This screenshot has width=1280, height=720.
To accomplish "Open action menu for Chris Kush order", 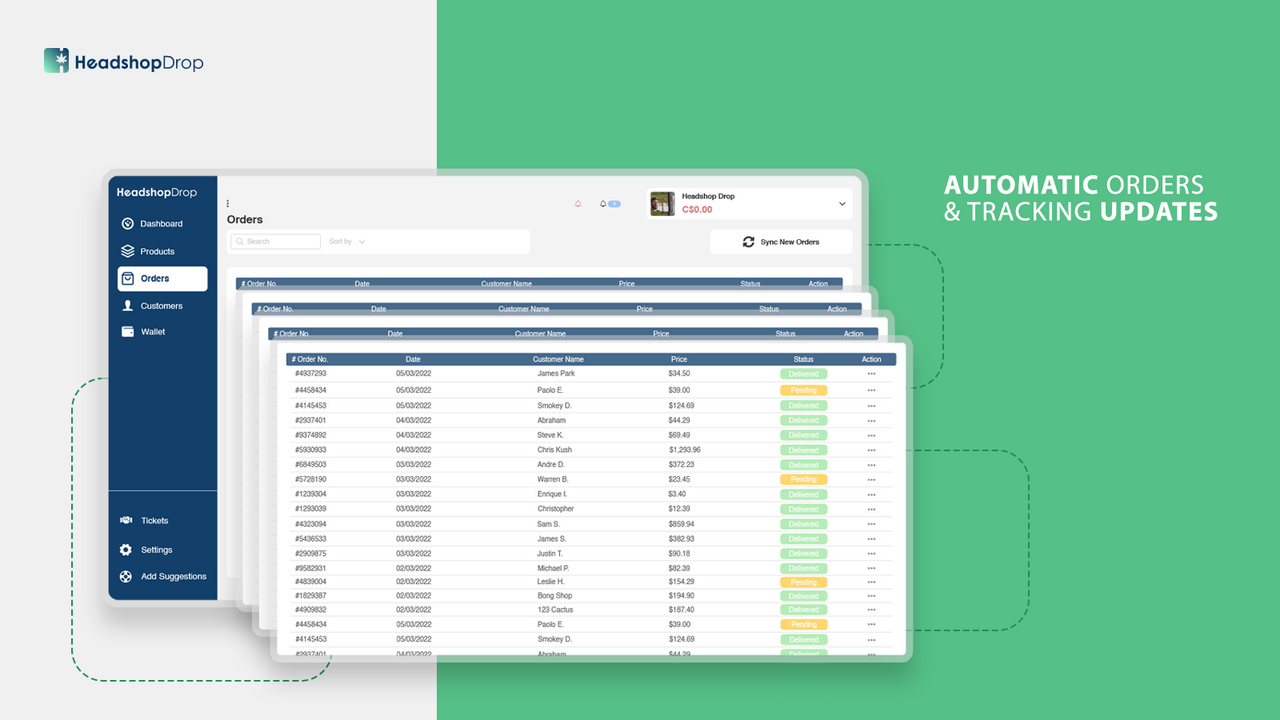I will pos(871,450).
